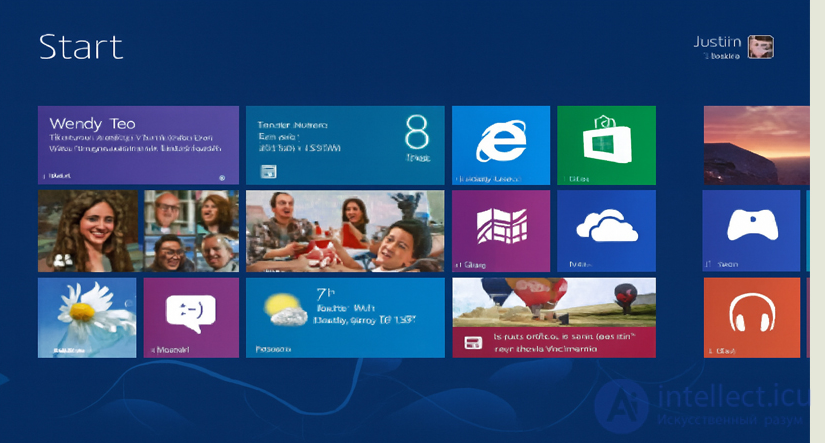
Task: Open the people collage tile with four faces
Action: pos(191,231)
